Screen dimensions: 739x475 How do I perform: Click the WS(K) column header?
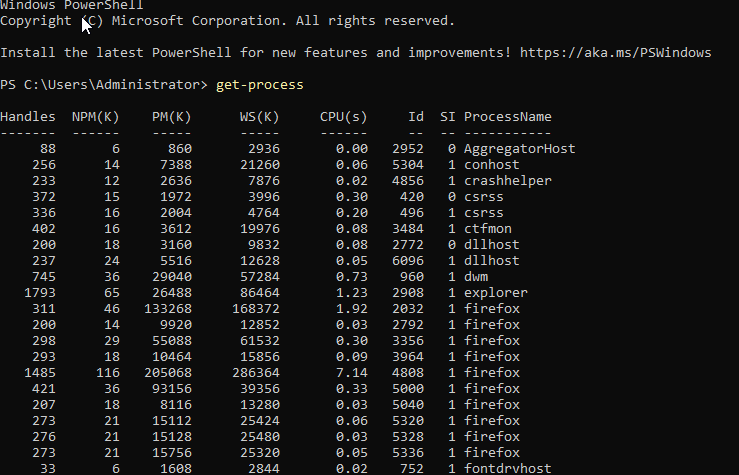[x=260, y=116]
